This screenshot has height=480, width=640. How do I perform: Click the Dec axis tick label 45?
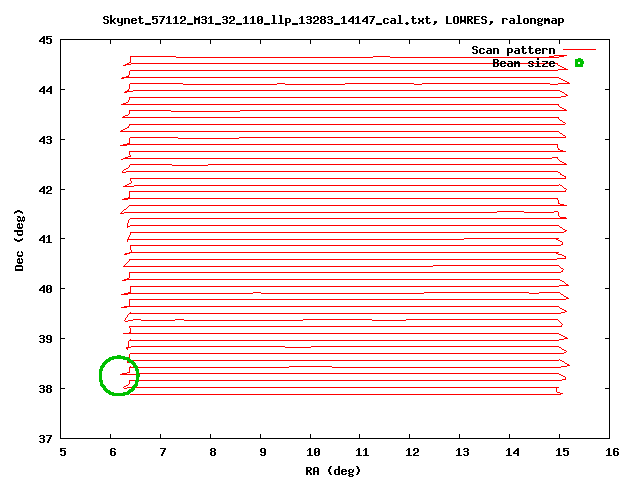coord(46,40)
